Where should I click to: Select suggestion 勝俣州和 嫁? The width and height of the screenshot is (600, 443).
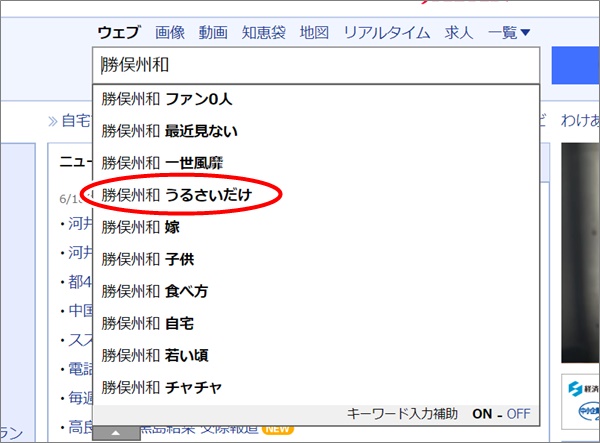pyautogui.click(x=139, y=228)
